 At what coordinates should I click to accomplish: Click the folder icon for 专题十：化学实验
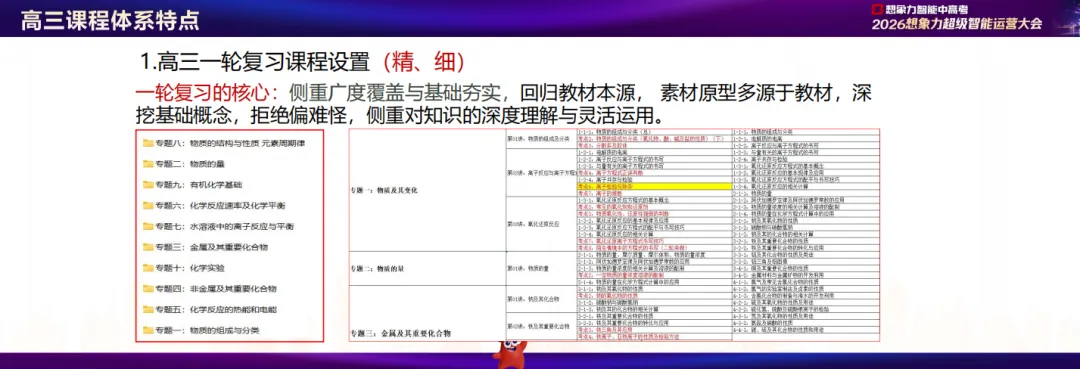(147, 267)
